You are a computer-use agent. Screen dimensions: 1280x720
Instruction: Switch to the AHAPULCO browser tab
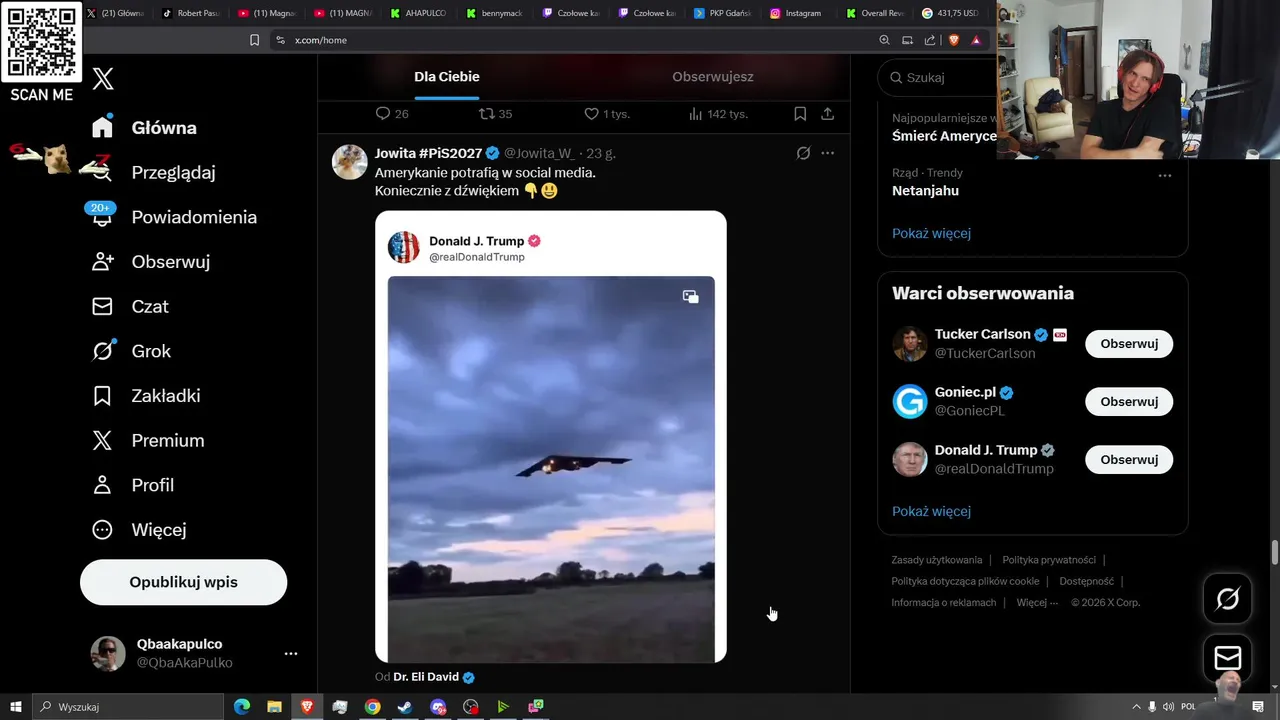pyautogui.click(x=418, y=13)
